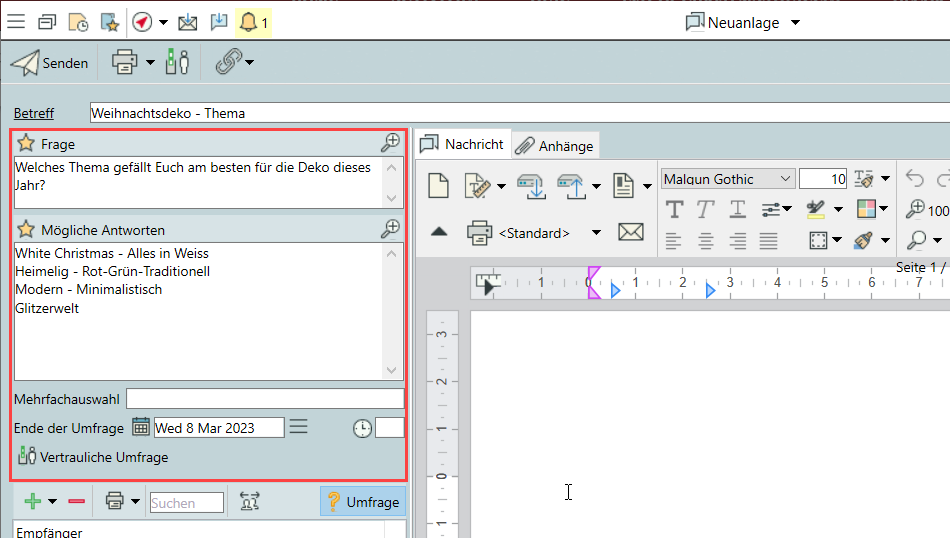950x538 pixels.
Task: Click the green plus add recipient icon
Action: click(33, 501)
